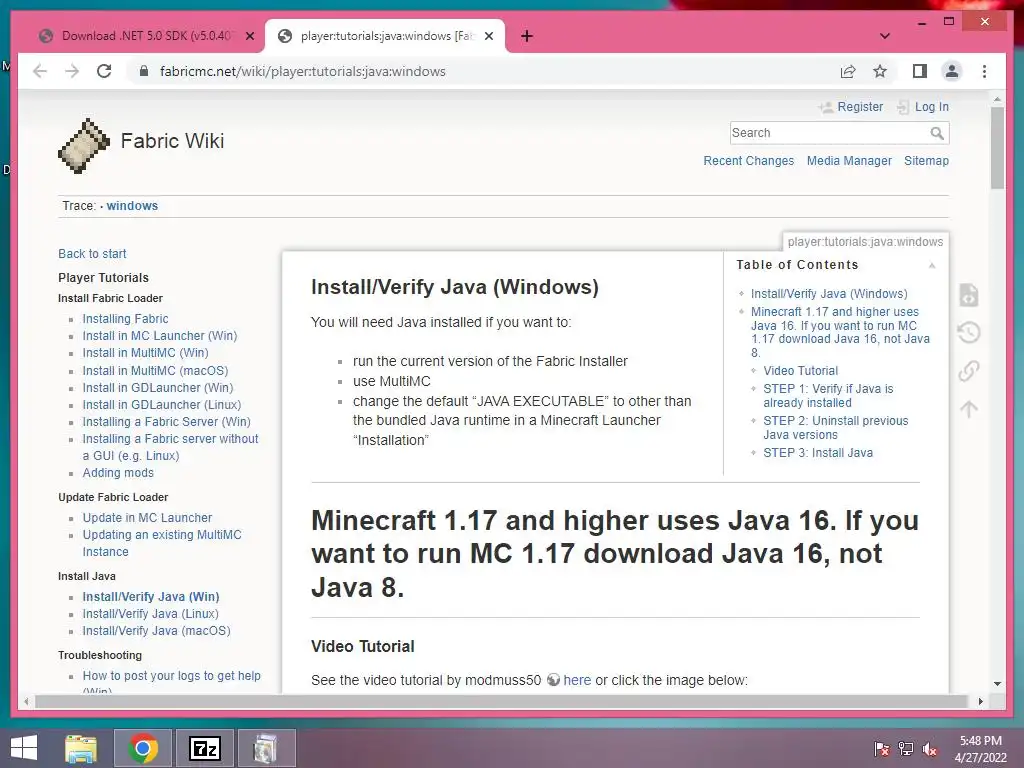
Task: Click the windows trace breadcrumb
Action: 132,206
